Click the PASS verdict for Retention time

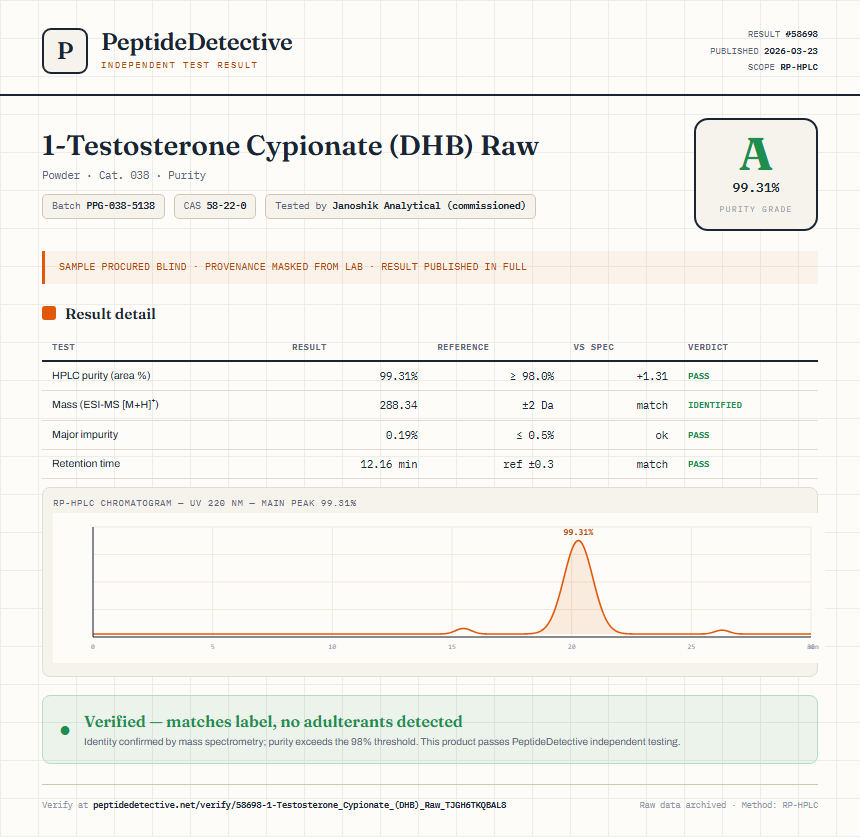tap(699, 464)
